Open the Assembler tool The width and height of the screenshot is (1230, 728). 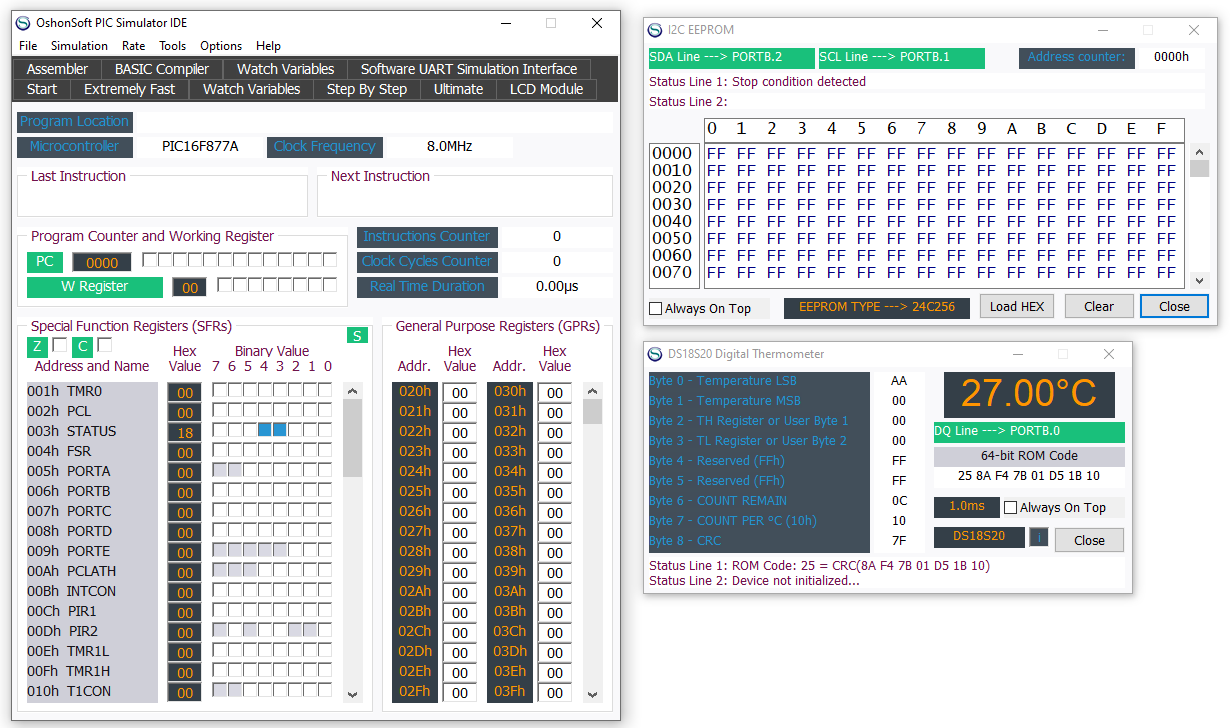click(57, 69)
